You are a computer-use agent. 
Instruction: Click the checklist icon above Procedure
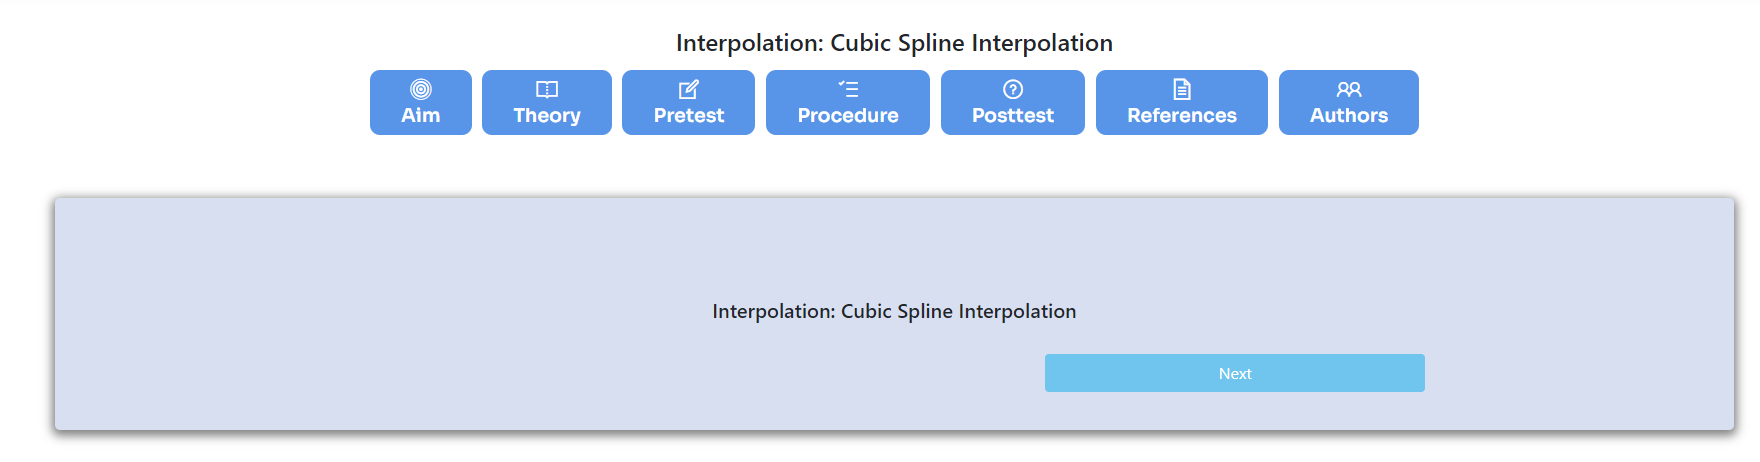pos(848,89)
